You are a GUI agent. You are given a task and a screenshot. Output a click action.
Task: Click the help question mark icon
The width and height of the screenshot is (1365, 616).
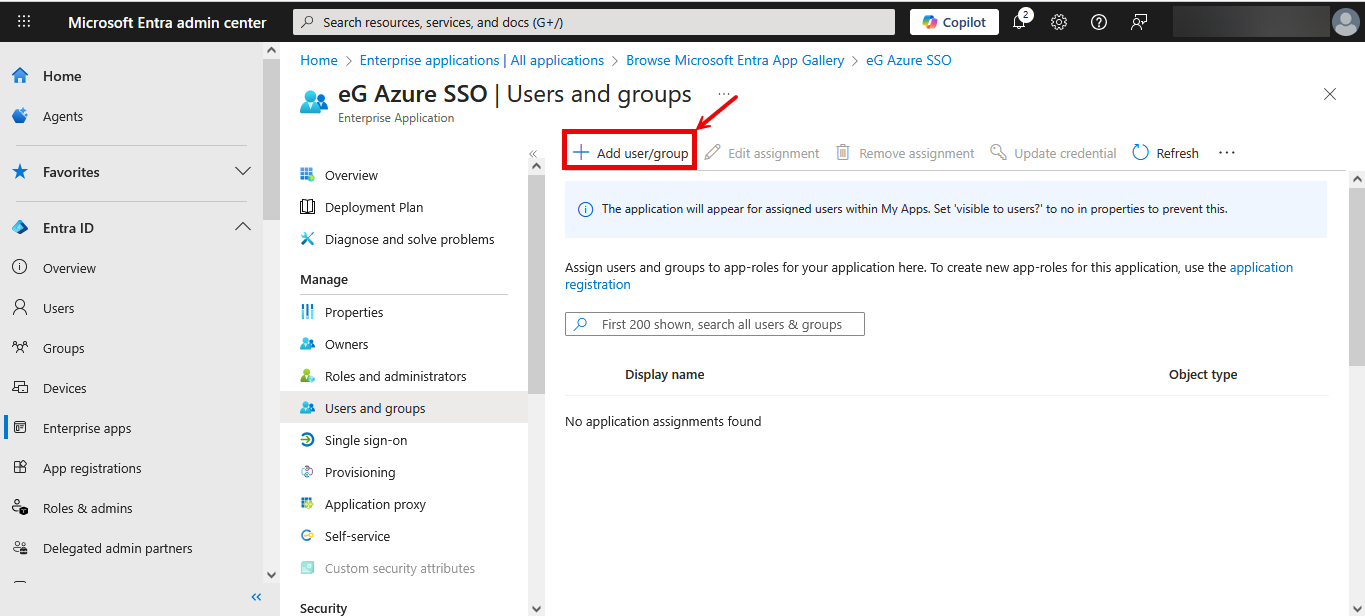coord(1099,22)
